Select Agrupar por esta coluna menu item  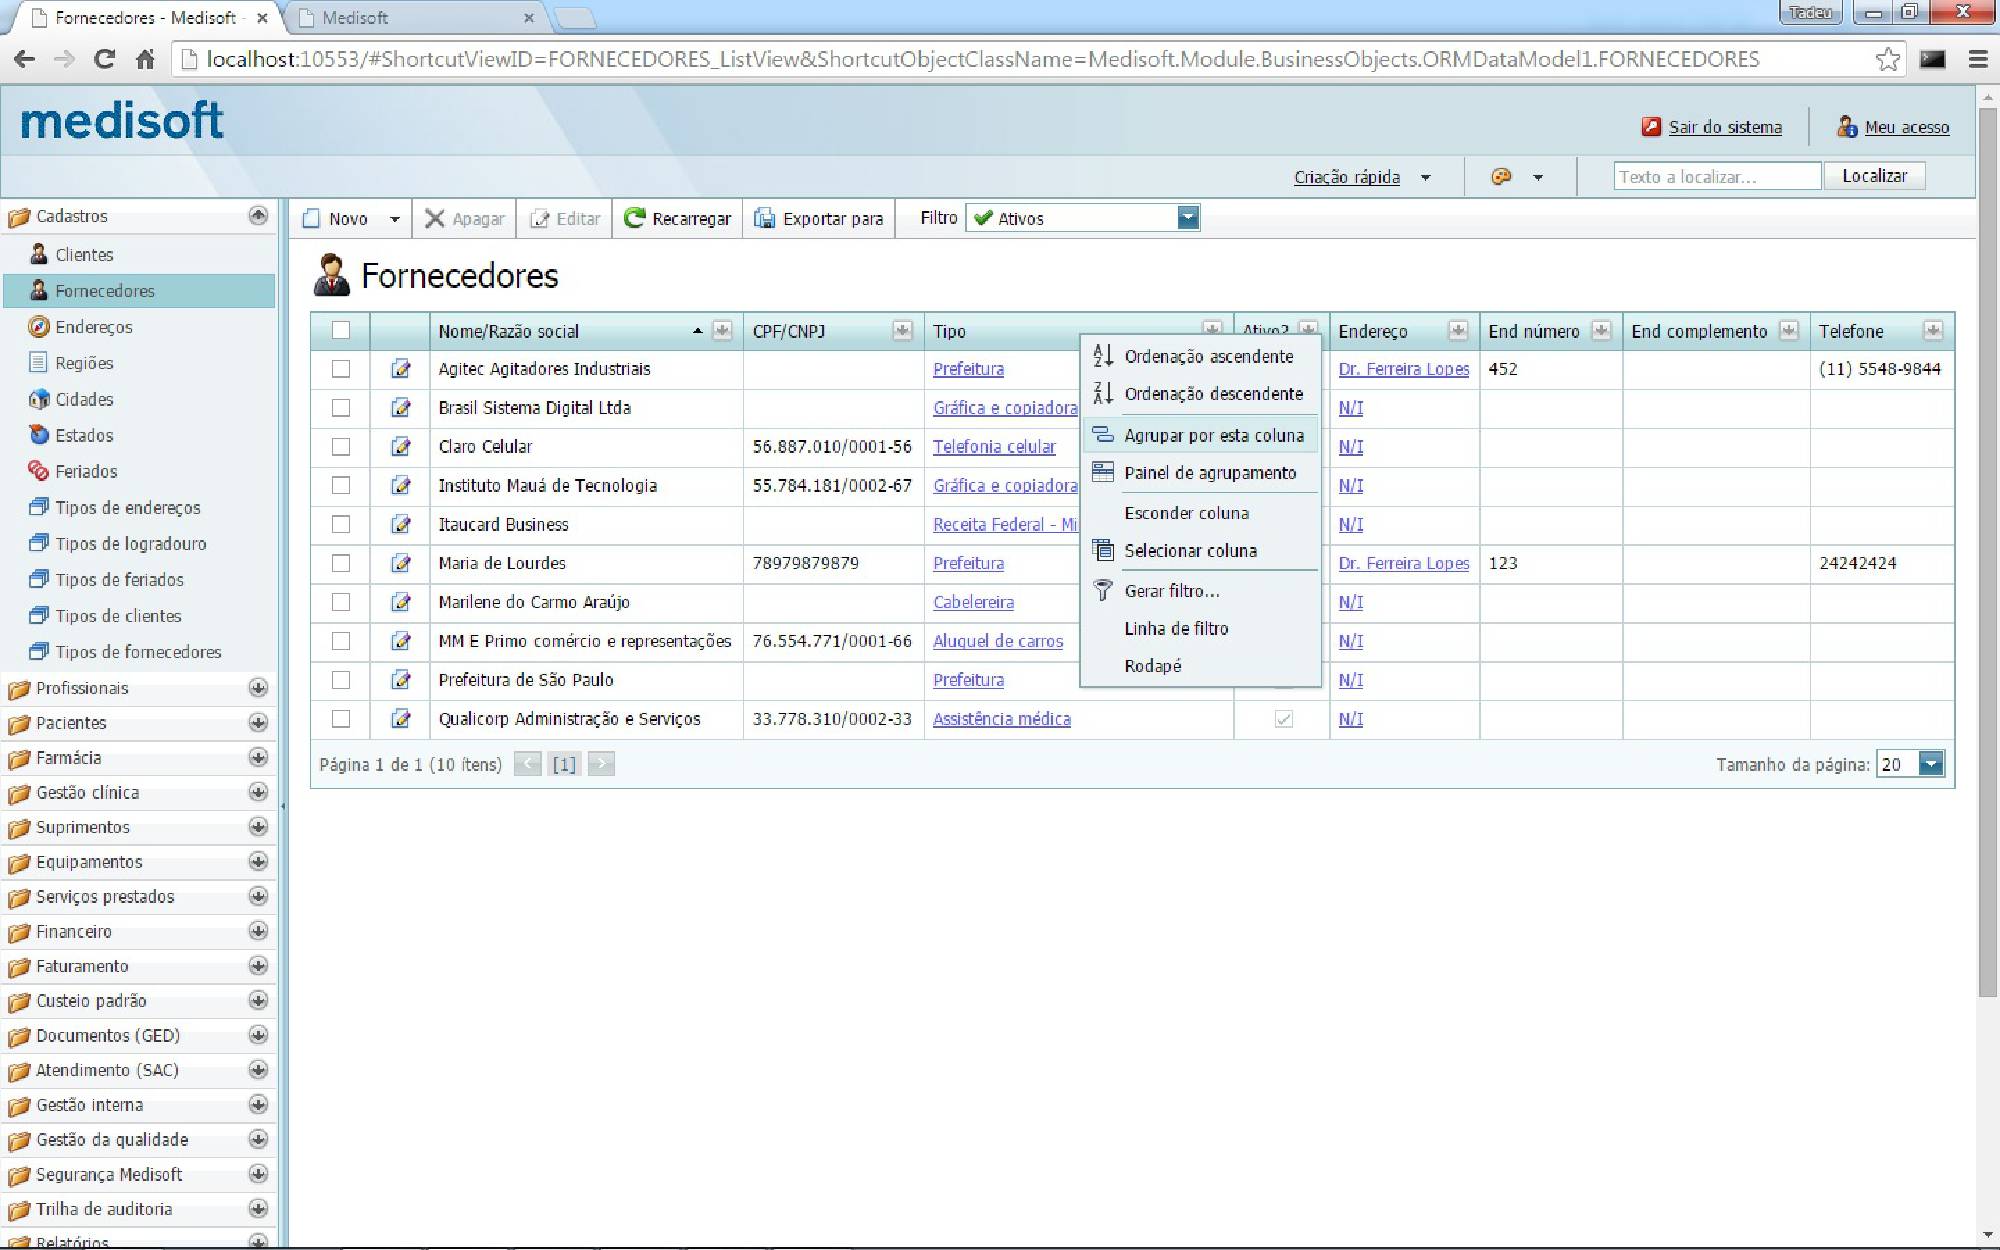[x=1213, y=436]
